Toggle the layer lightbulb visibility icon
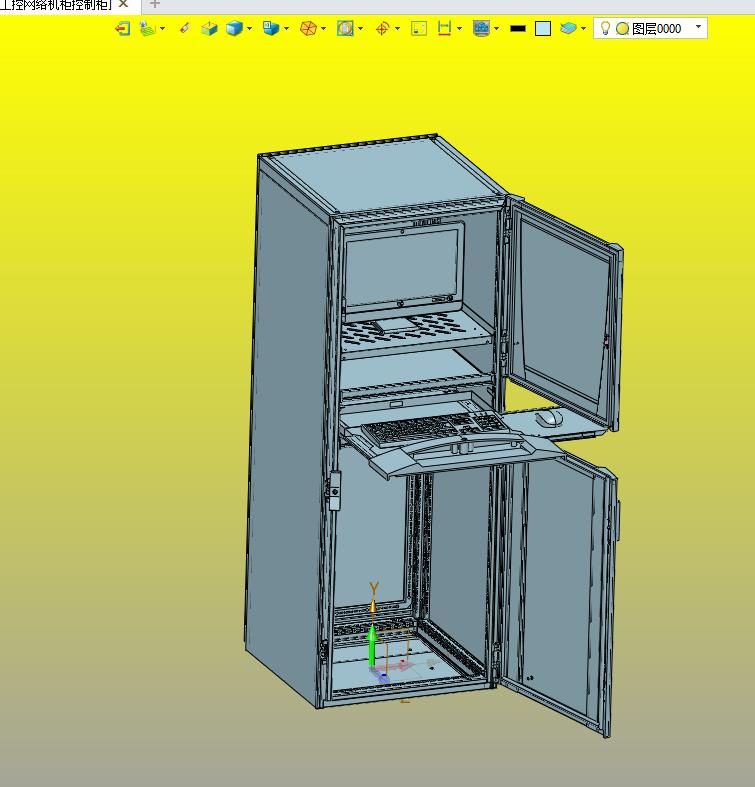This screenshot has height=787, width=755. coord(605,28)
